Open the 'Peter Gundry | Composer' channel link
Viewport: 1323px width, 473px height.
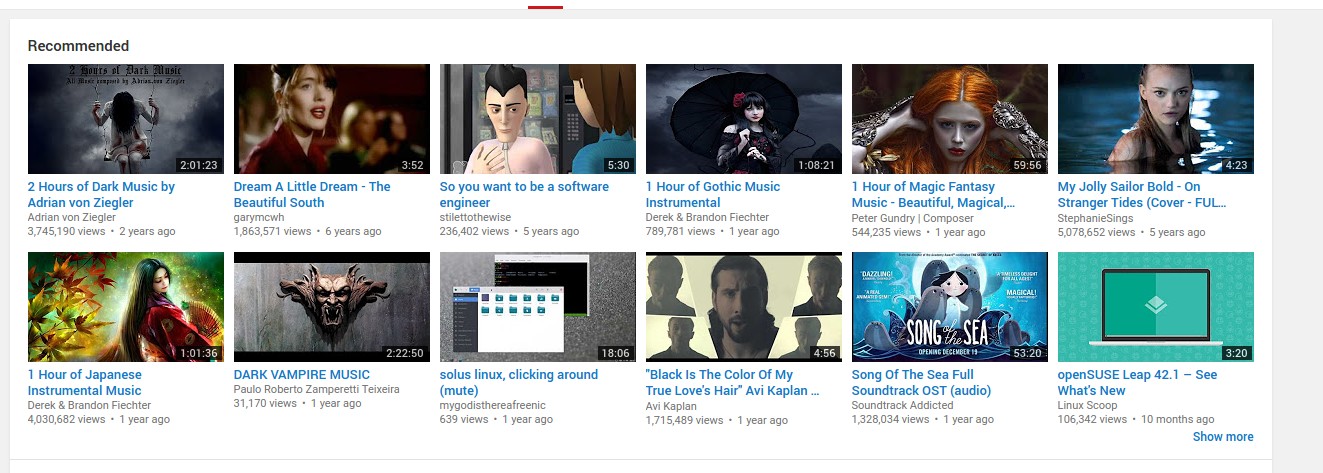pyautogui.click(x=913, y=217)
